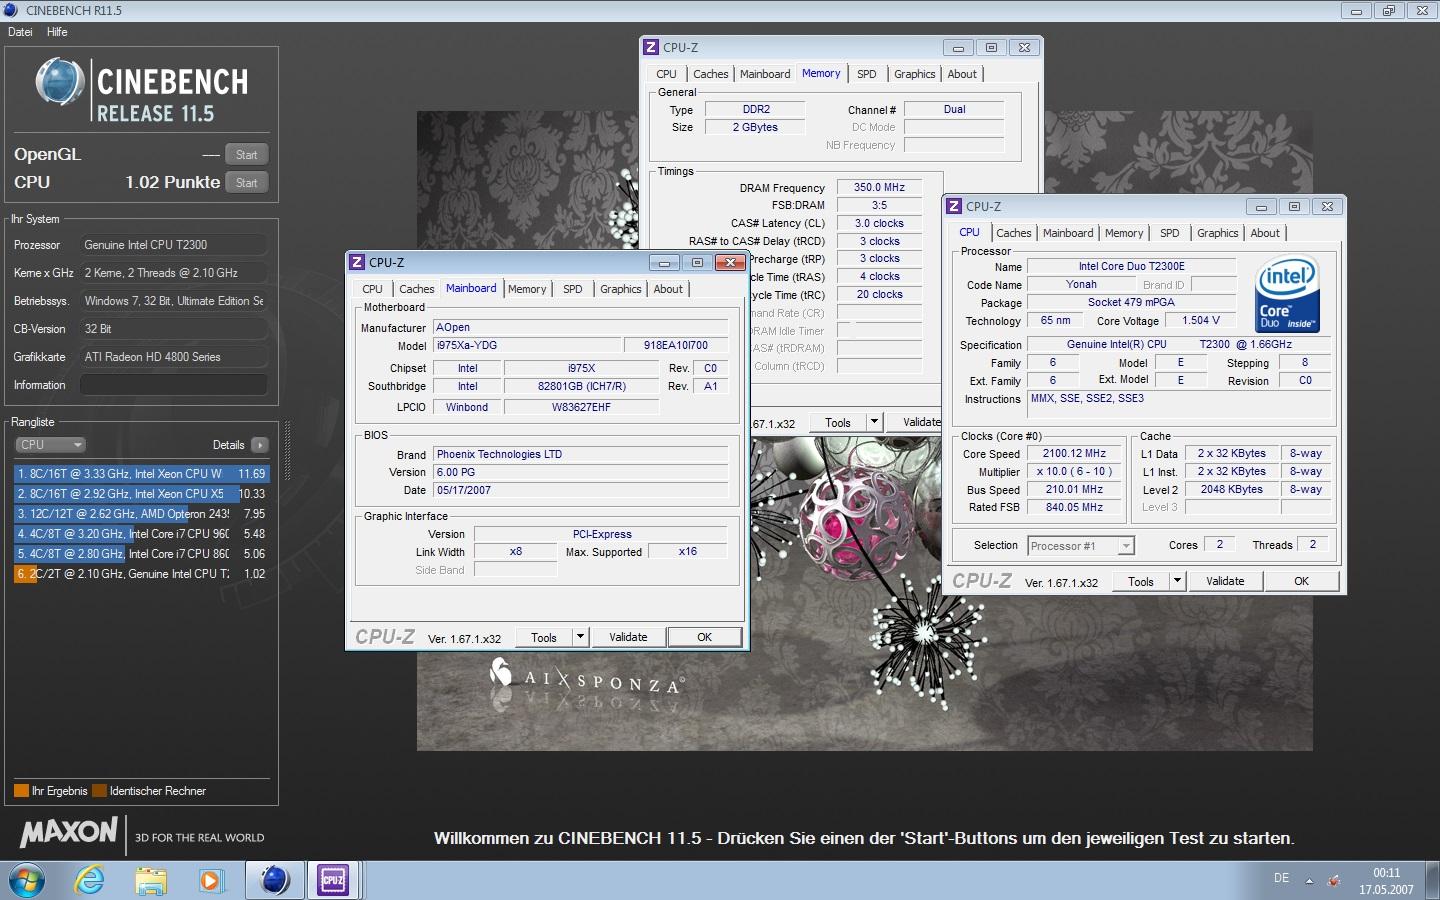Switch to CPU-Z taskbar button
The width and height of the screenshot is (1440, 900).
pyautogui.click(x=333, y=880)
